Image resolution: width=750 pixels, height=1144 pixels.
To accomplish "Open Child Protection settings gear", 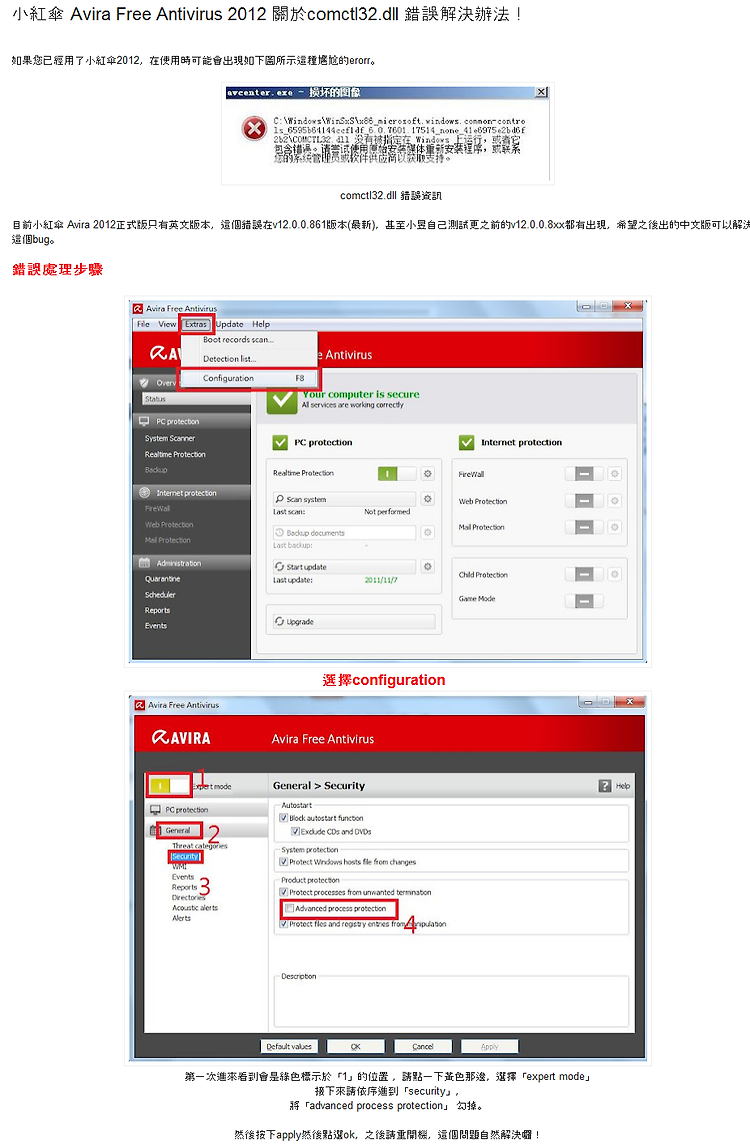I will click(615, 575).
